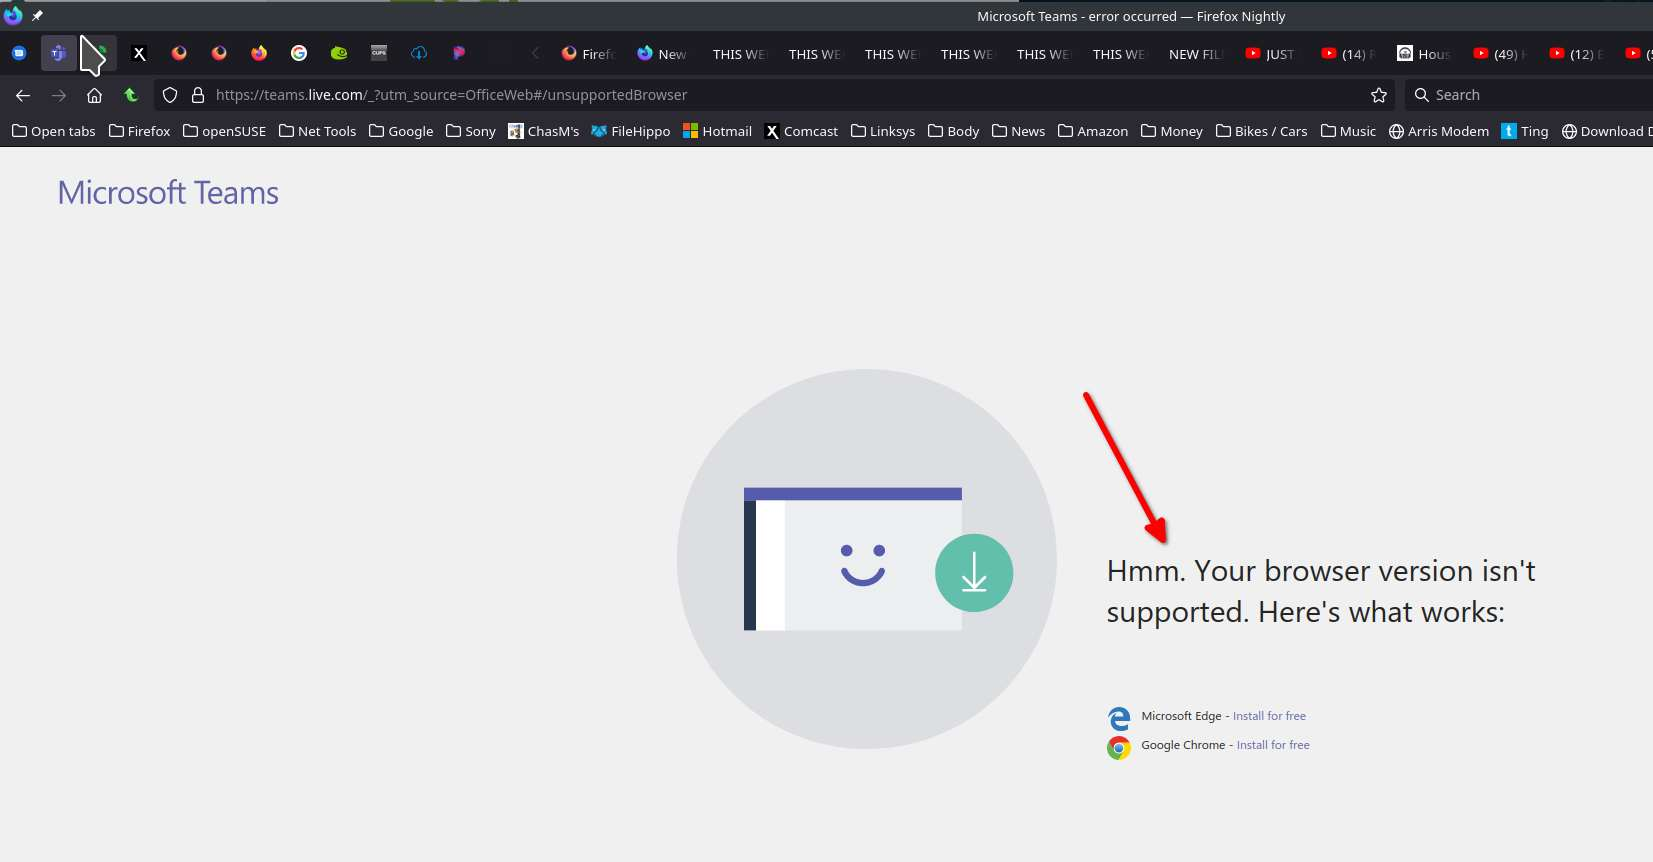Click the Microsoft Edge logo icon
Screen dimensions: 1653x862
(1119, 718)
